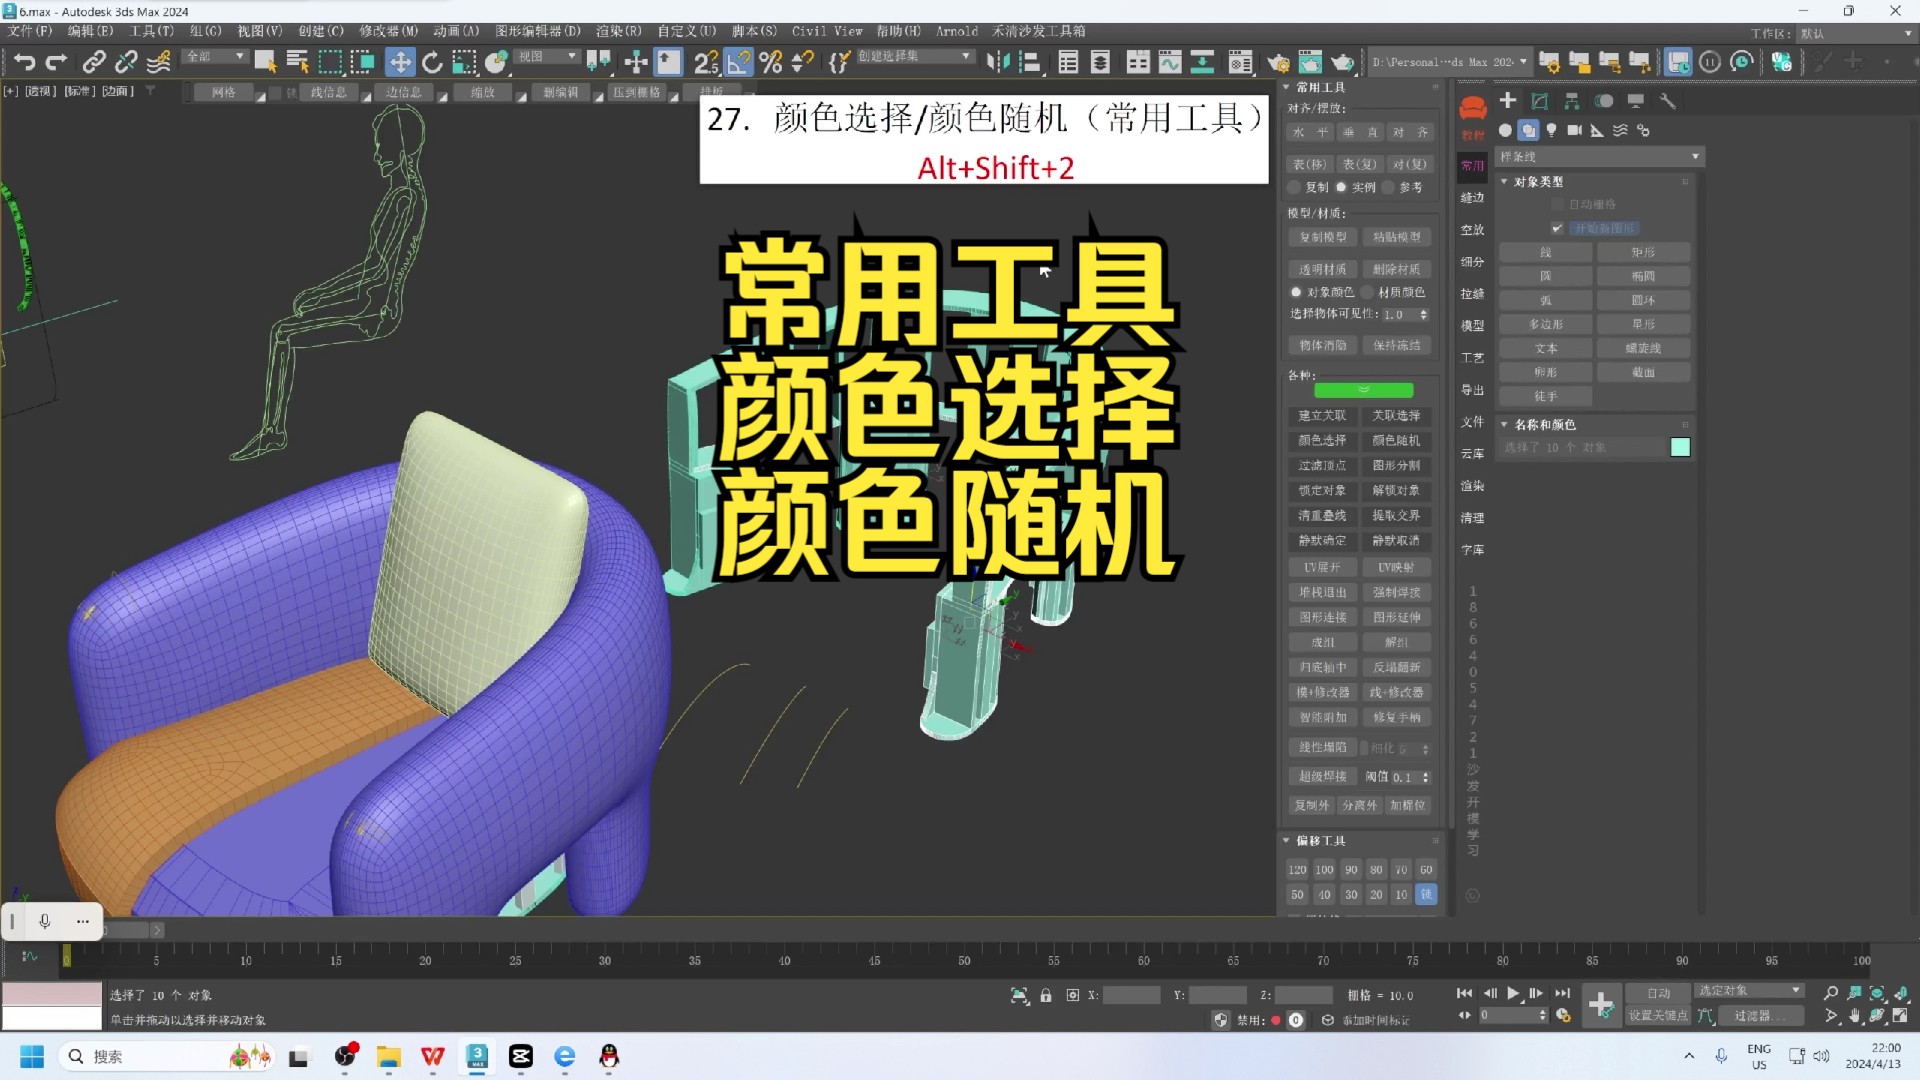This screenshot has width=1920, height=1080.
Task: Click the object color swatch in 名称和颜色
Action: click(x=1680, y=447)
